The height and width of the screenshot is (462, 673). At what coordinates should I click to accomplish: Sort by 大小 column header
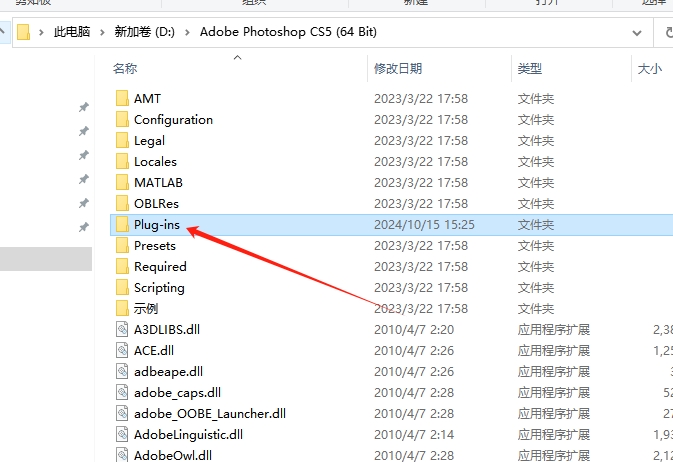click(x=650, y=68)
